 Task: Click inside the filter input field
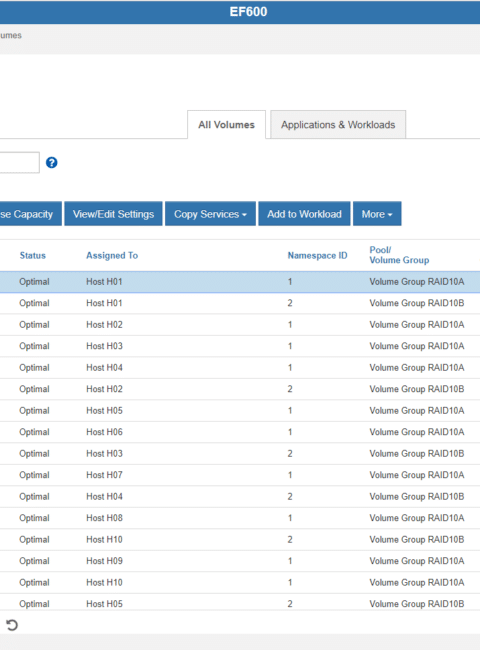pos(19,162)
